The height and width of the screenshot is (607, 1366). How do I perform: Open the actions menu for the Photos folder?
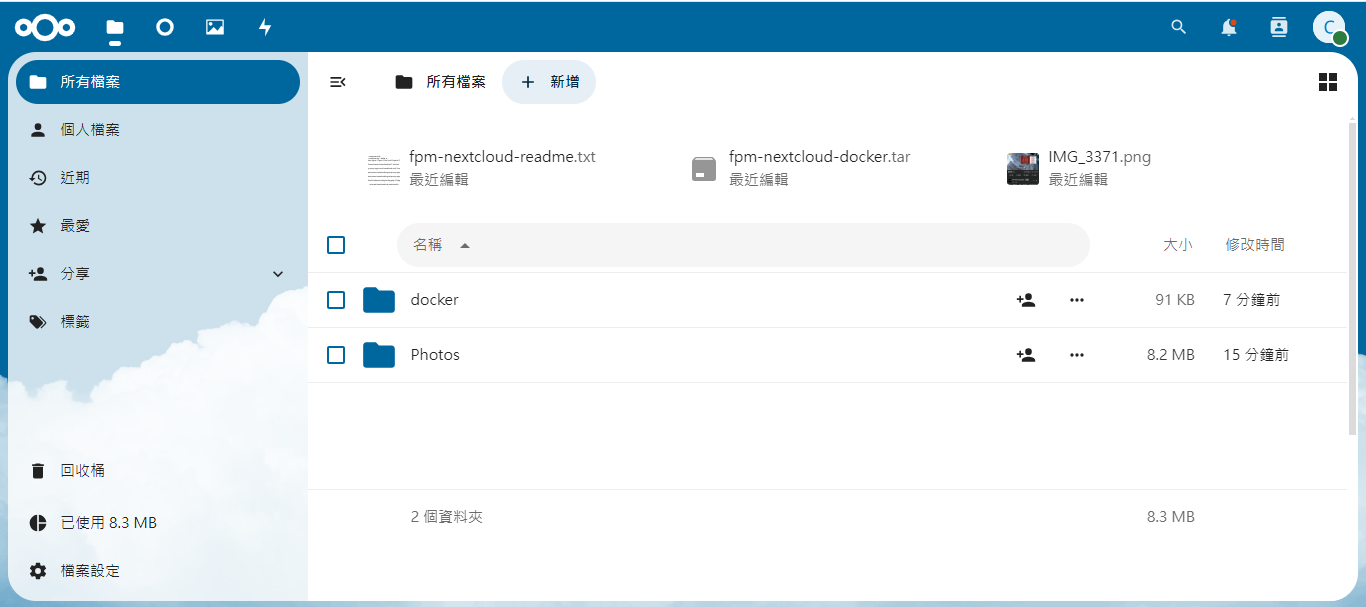click(1076, 354)
